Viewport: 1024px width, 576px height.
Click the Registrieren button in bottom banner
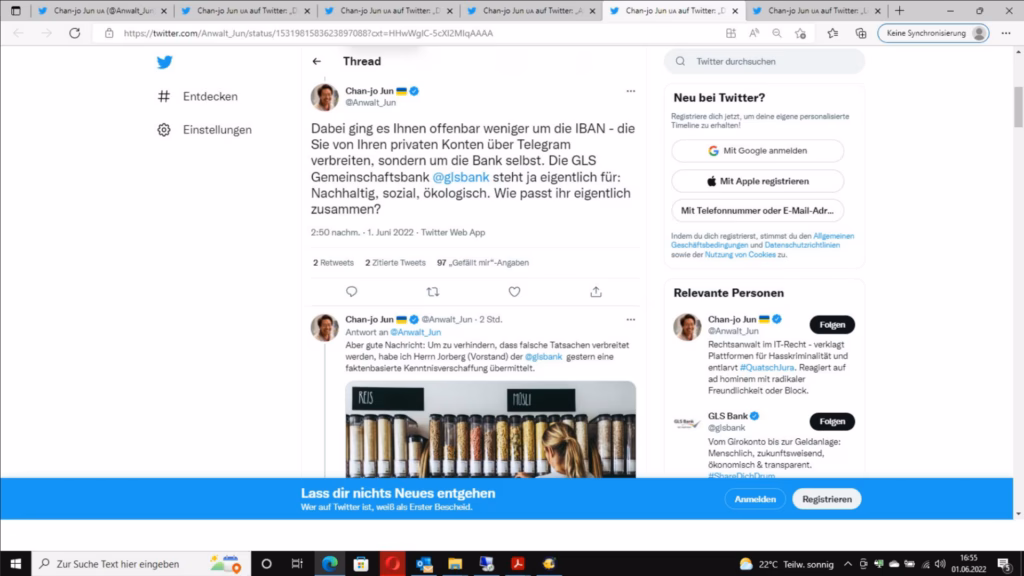(826, 499)
